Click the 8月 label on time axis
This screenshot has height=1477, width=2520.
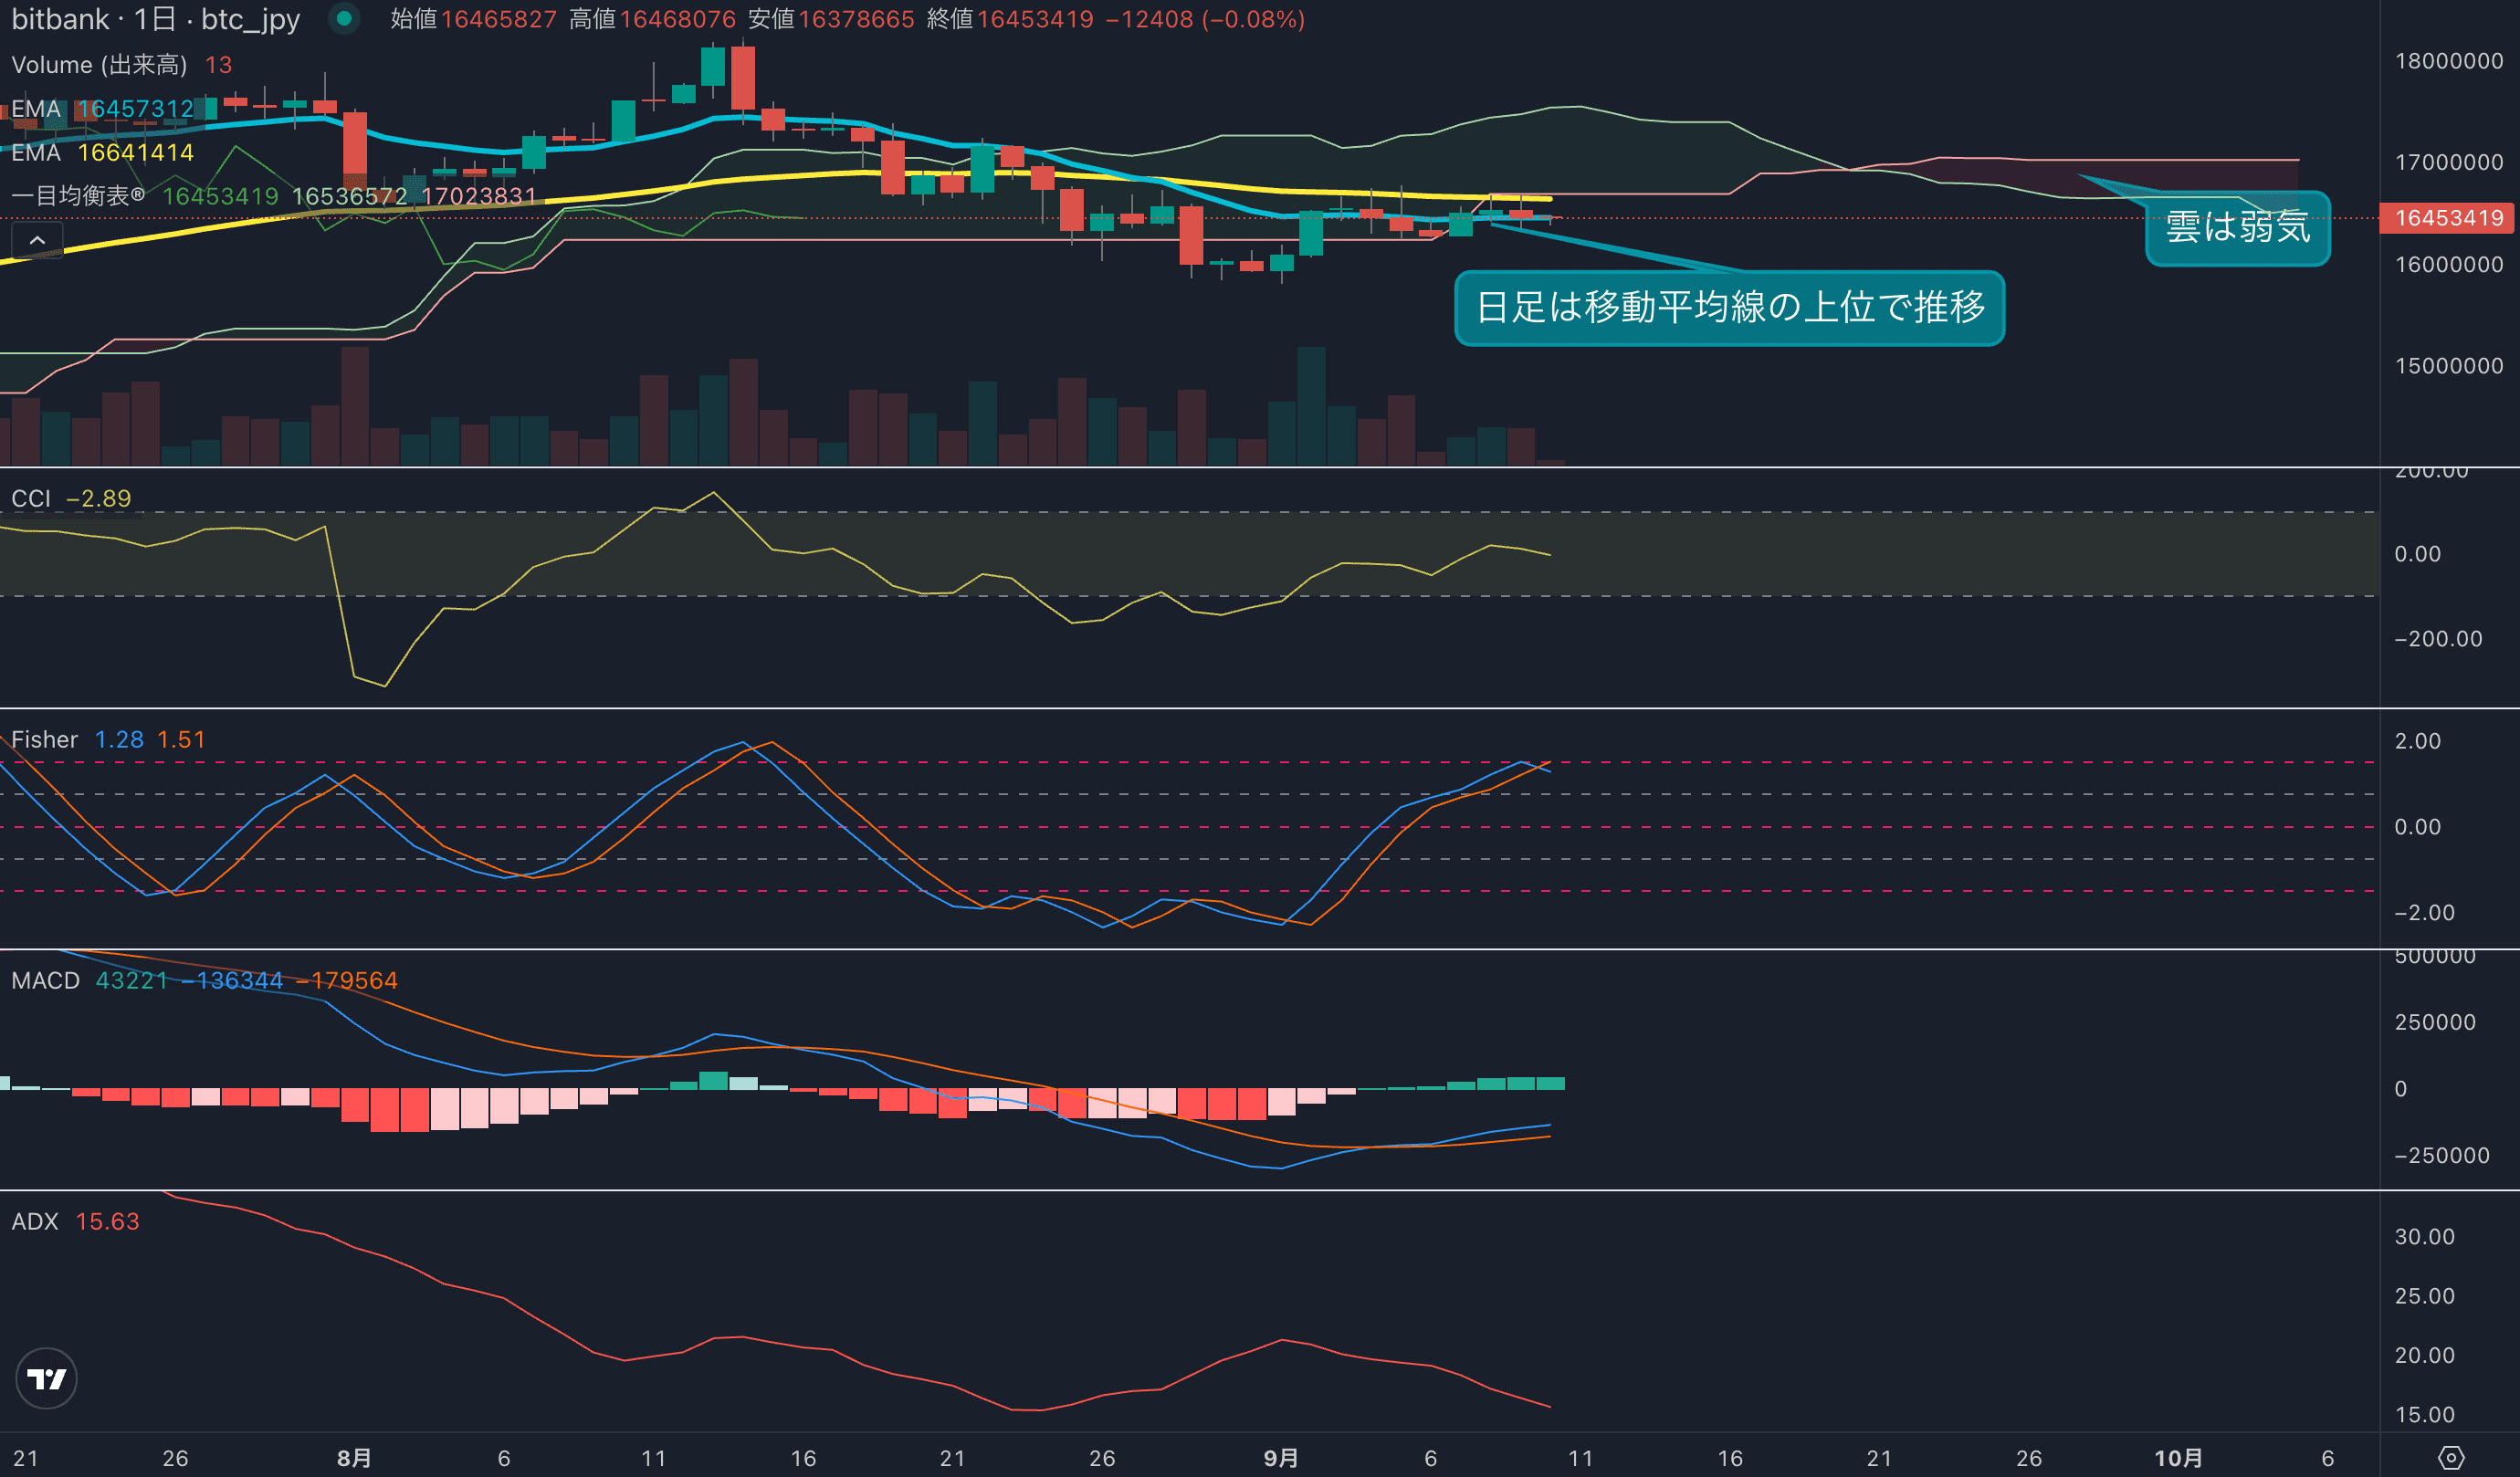pyautogui.click(x=354, y=1458)
